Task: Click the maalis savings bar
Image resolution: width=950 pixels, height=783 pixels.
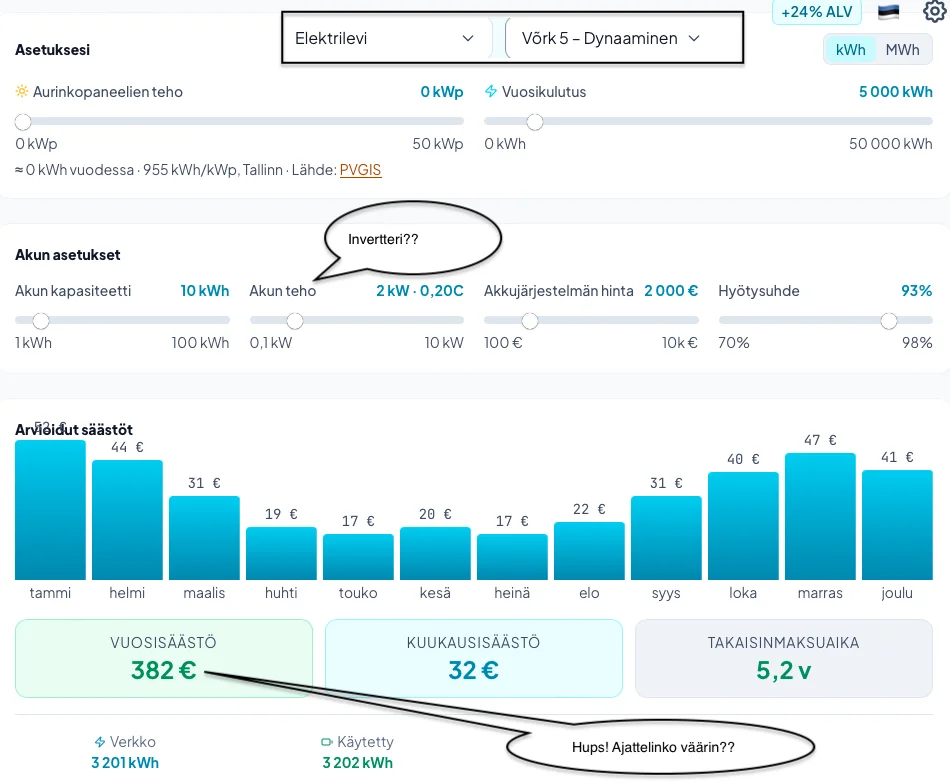Action: pyautogui.click(x=204, y=538)
